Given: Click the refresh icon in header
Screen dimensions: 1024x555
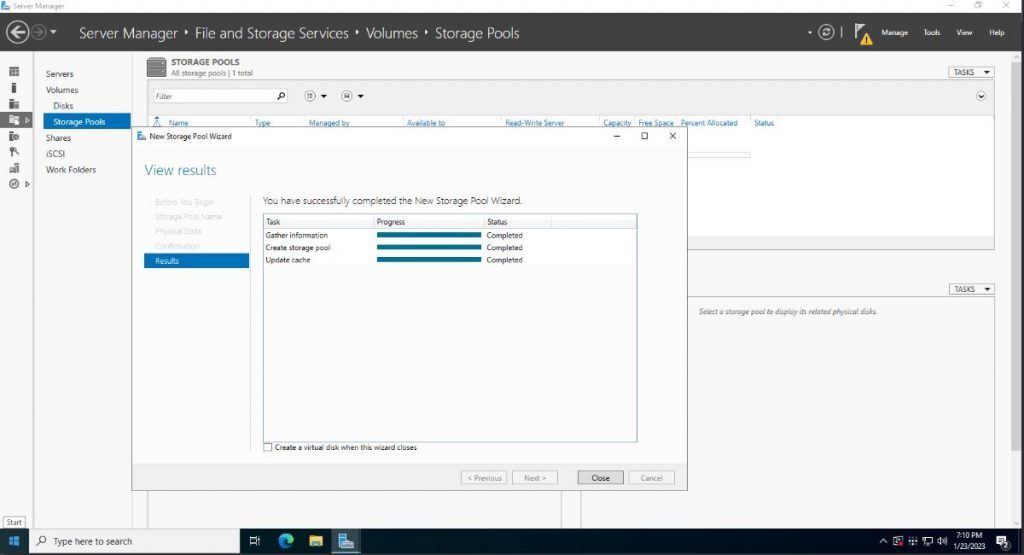Looking at the screenshot, I should 826,32.
